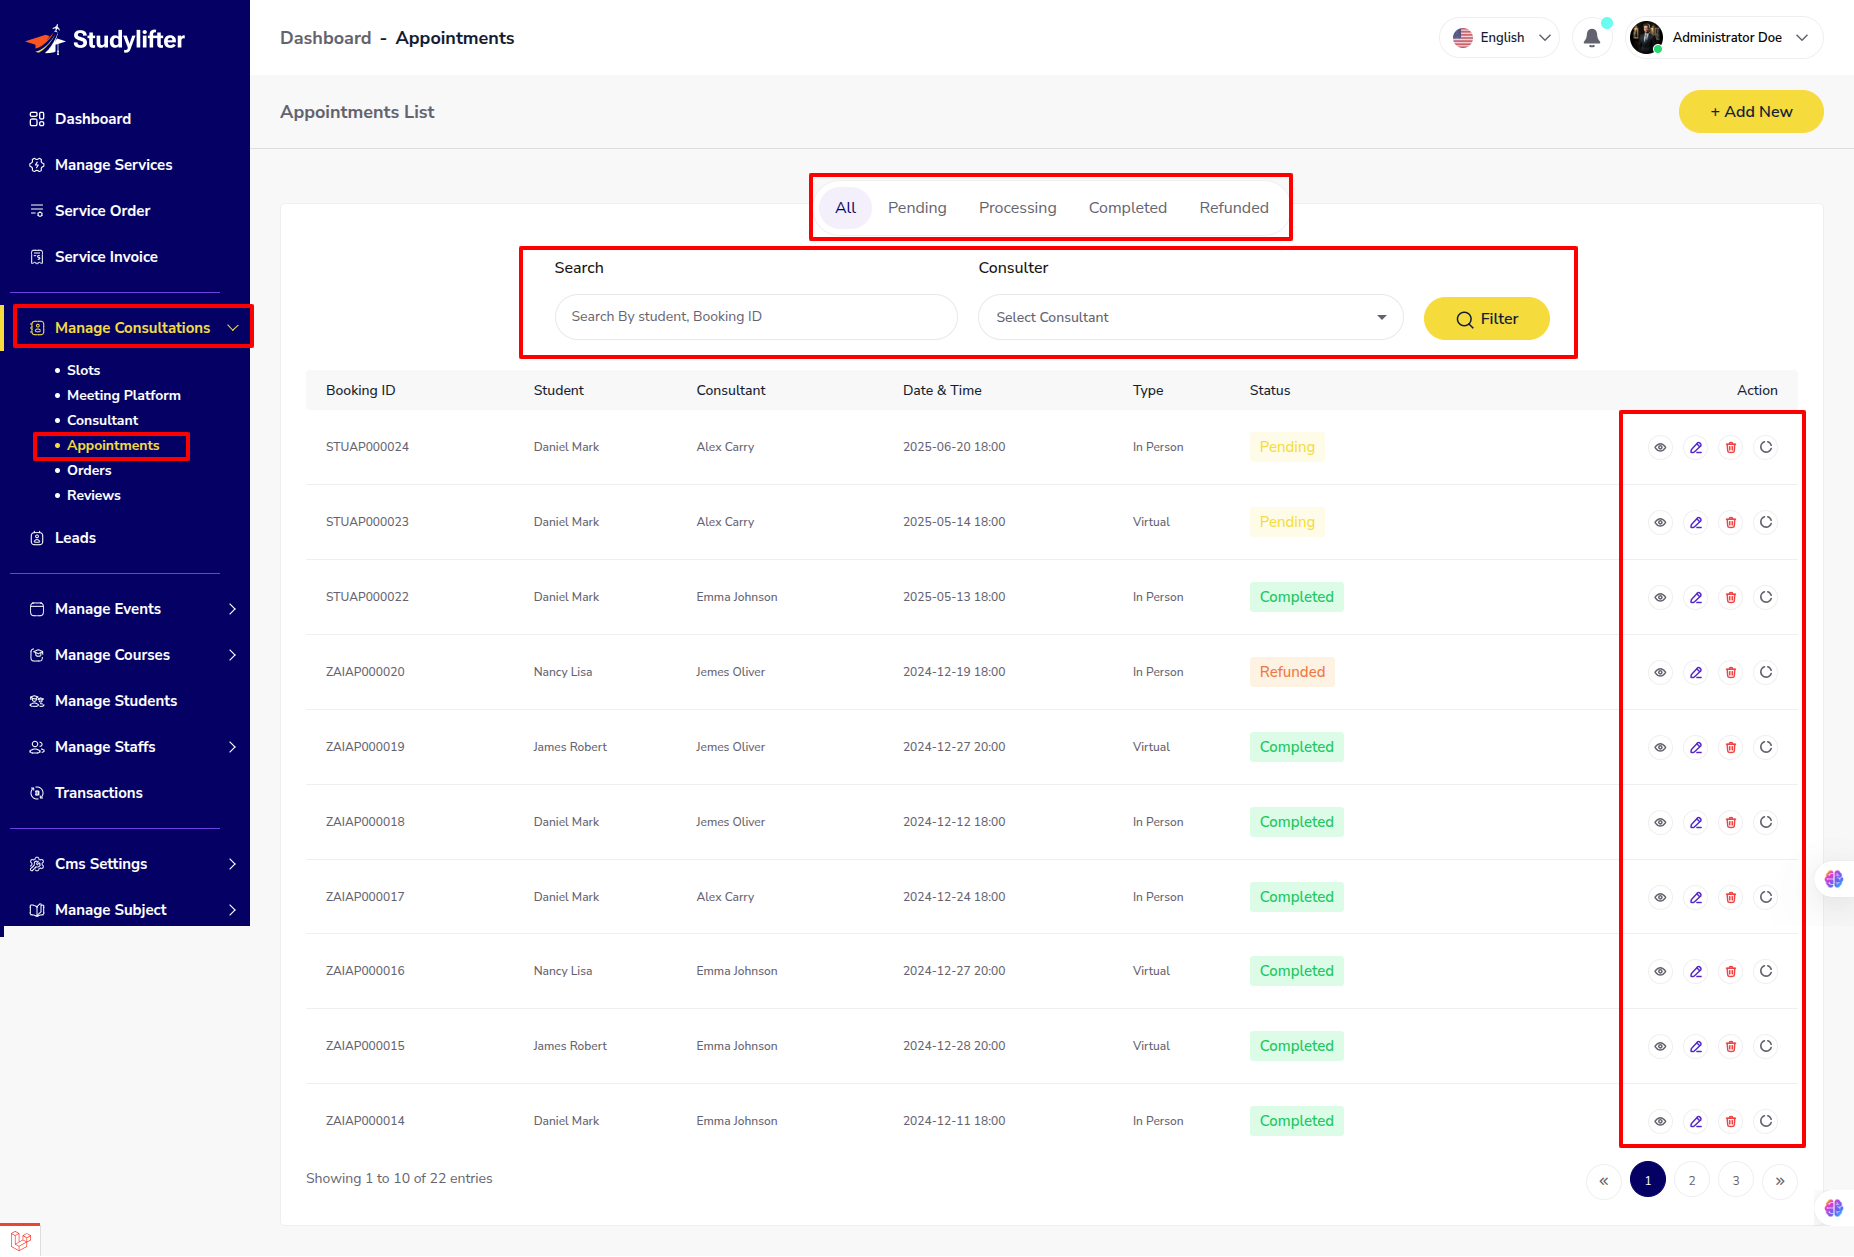This screenshot has width=1854, height=1257.
Task: Go to page 3 of appointments
Action: (x=1736, y=1180)
